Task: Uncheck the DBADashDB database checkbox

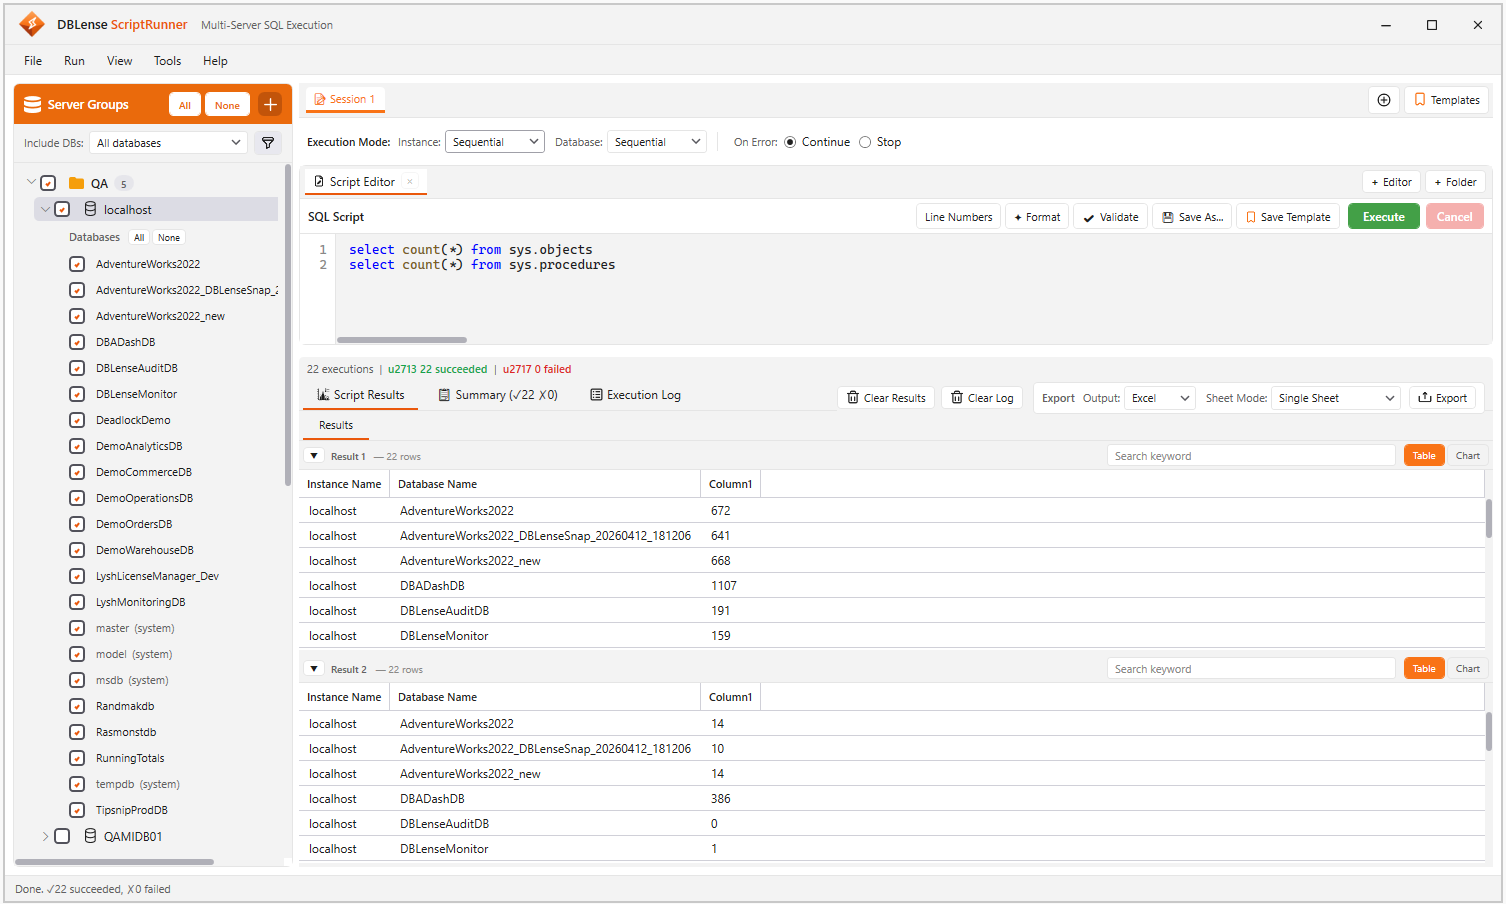Action: pos(77,342)
